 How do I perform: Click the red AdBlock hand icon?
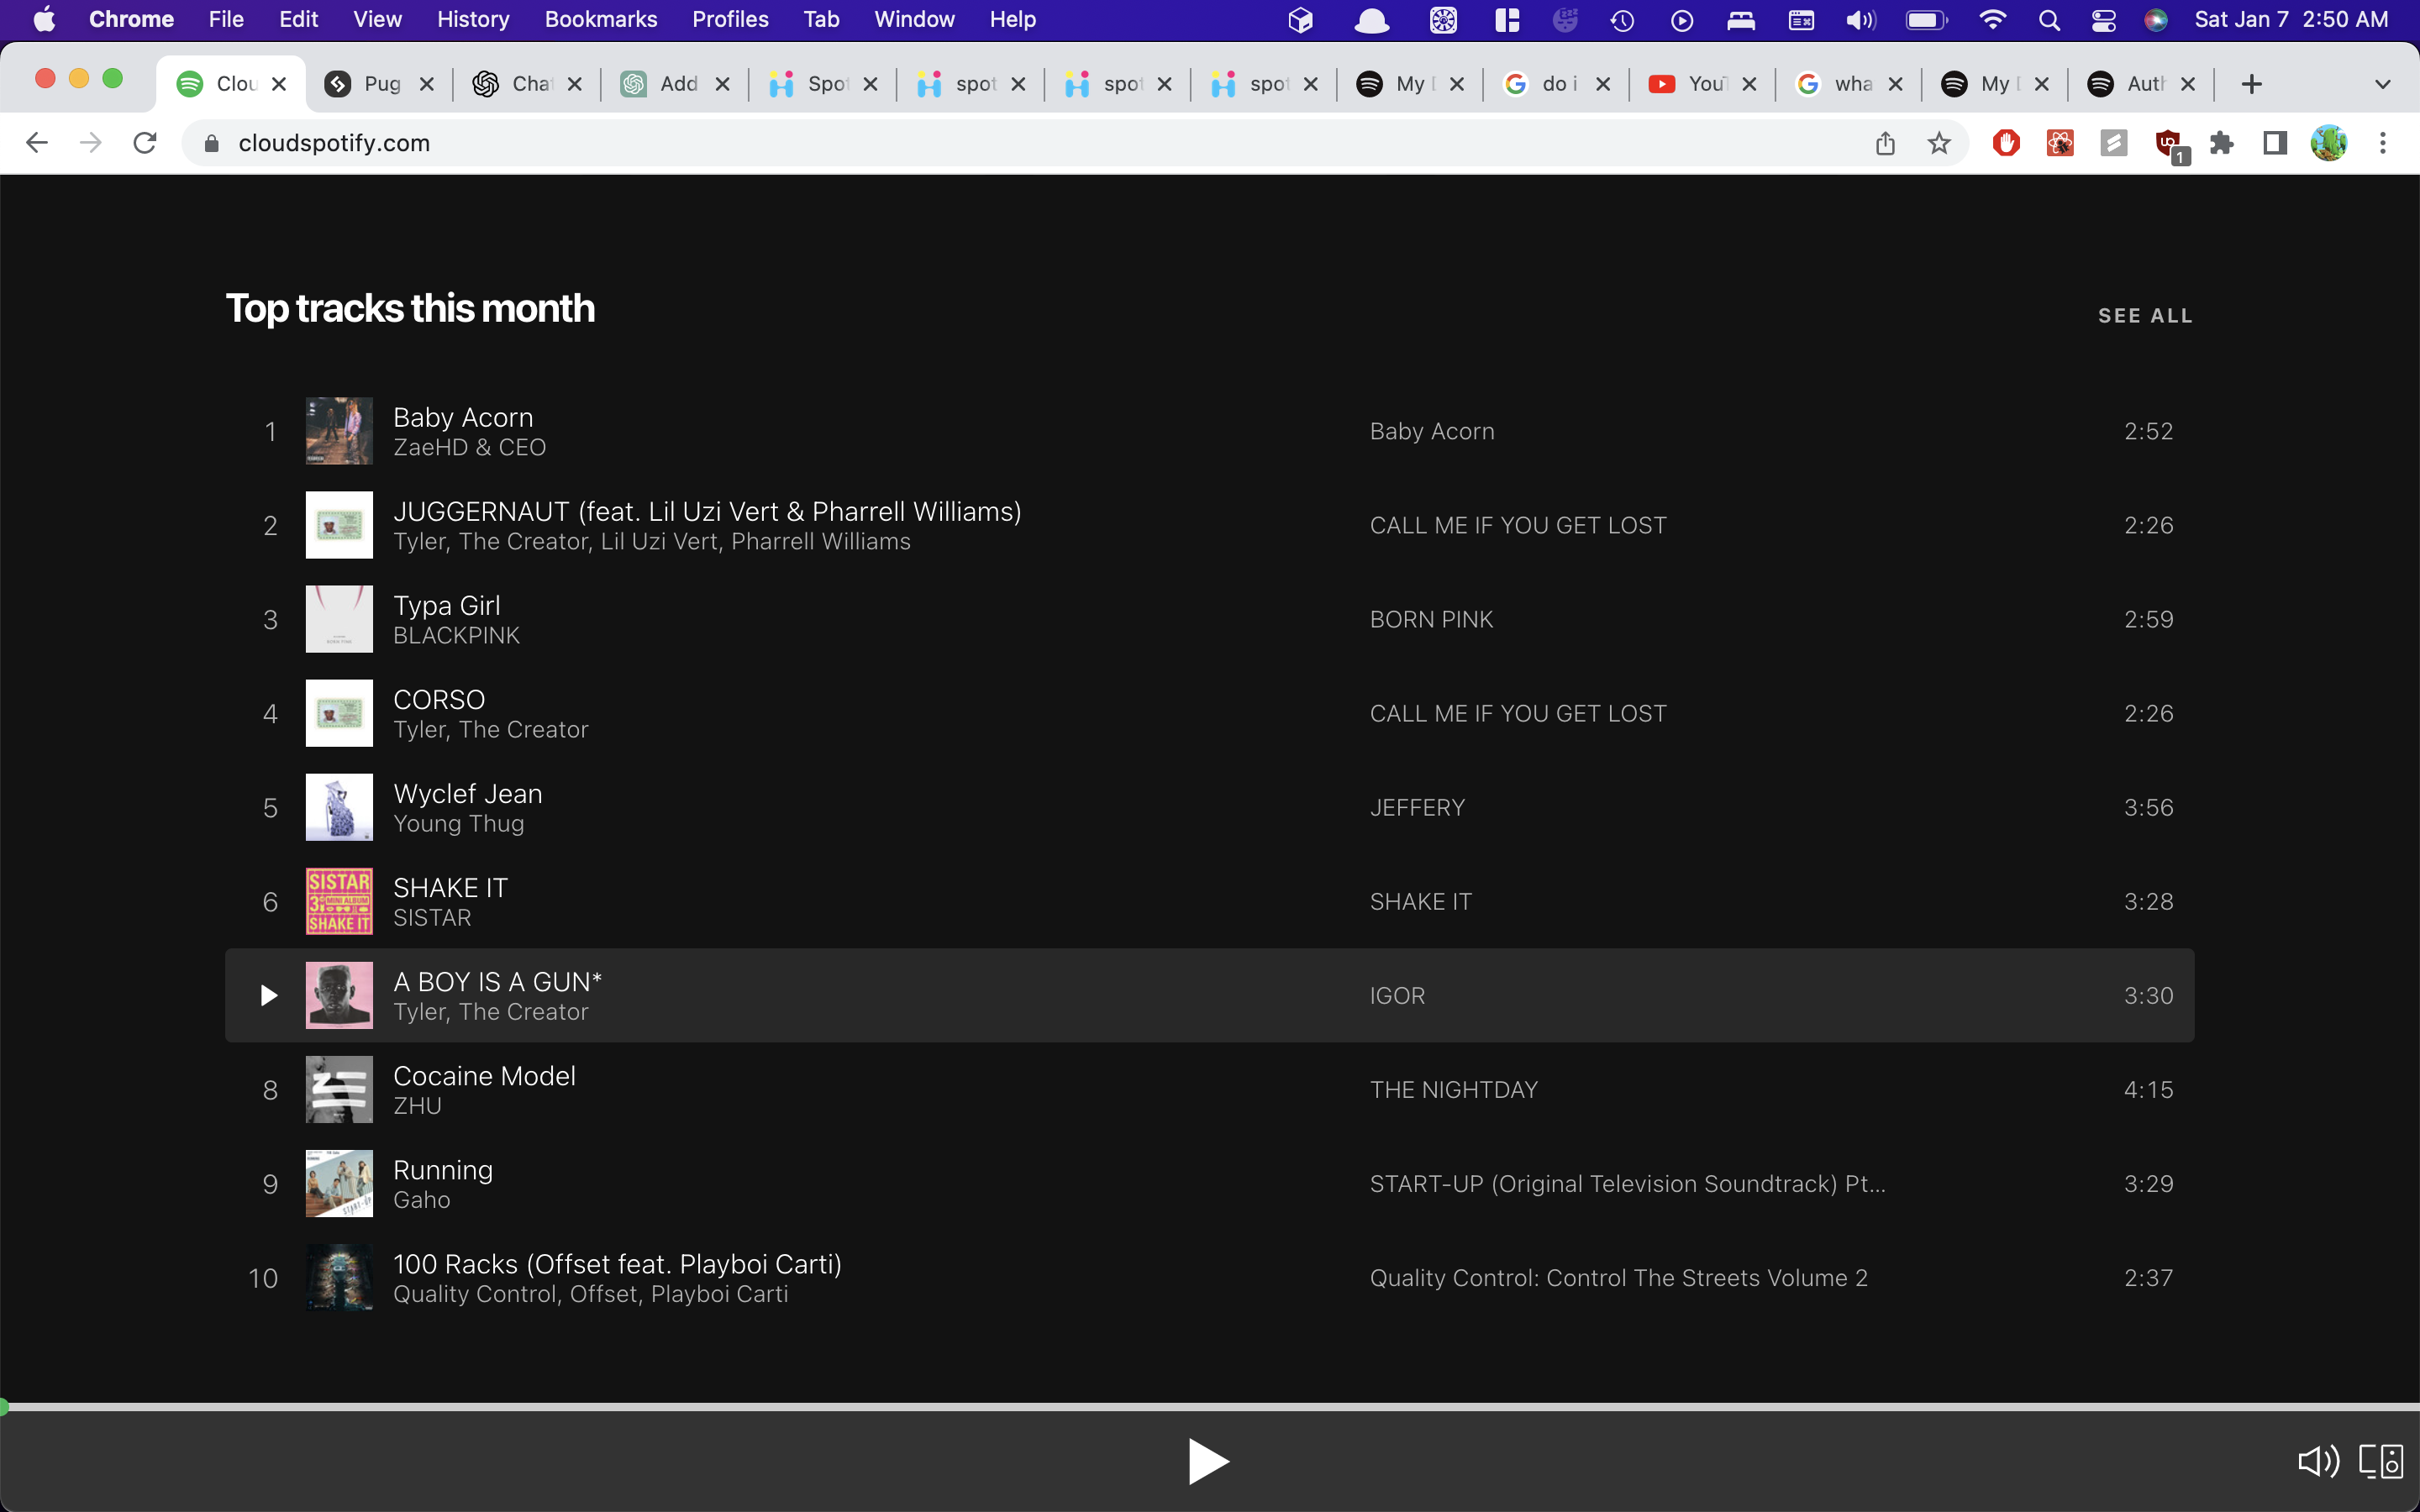[2006, 143]
